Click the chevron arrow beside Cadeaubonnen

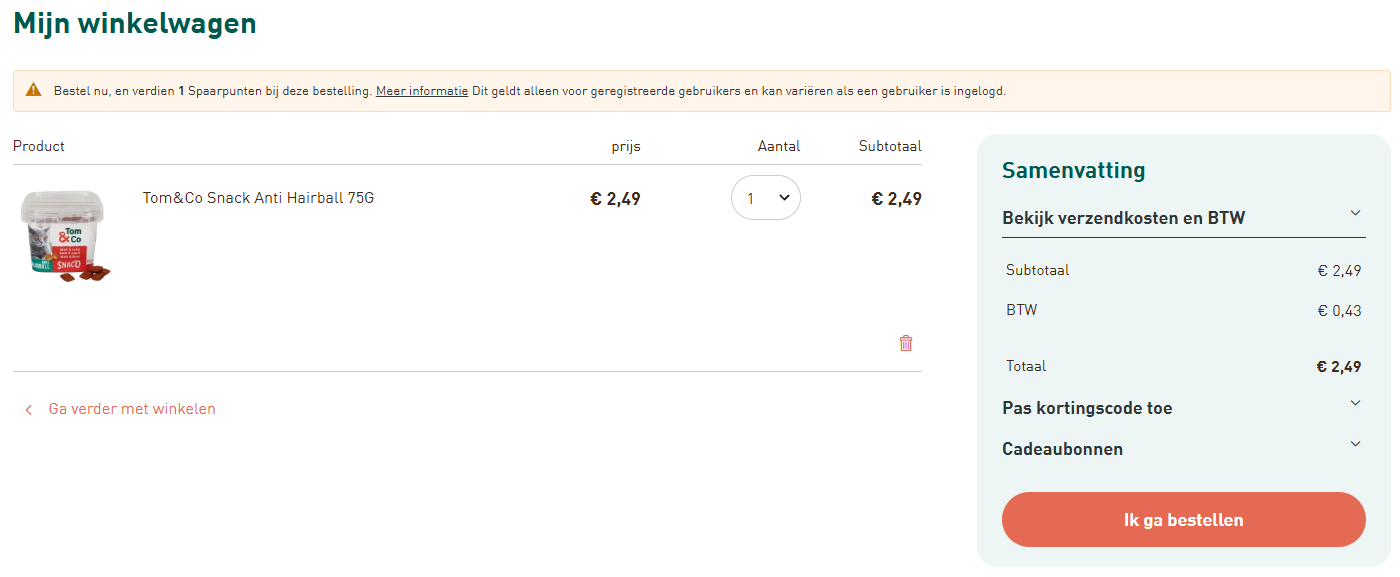[x=1355, y=444]
